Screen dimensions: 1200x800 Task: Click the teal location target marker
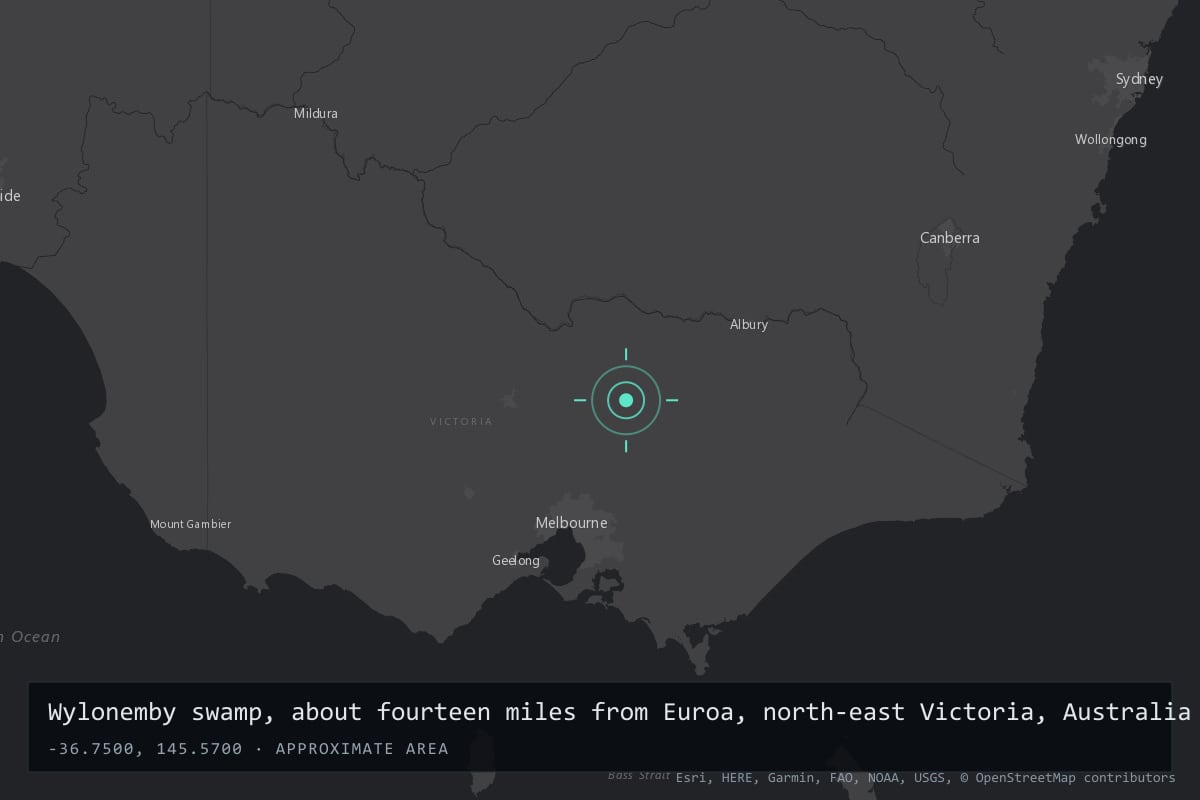(x=626, y=400)
